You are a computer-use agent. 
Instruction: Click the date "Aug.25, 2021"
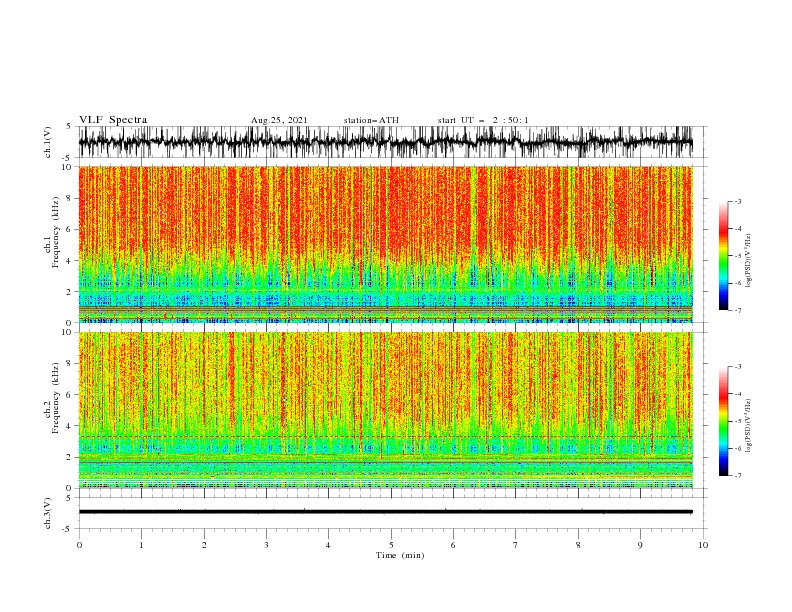pos(279,120)
